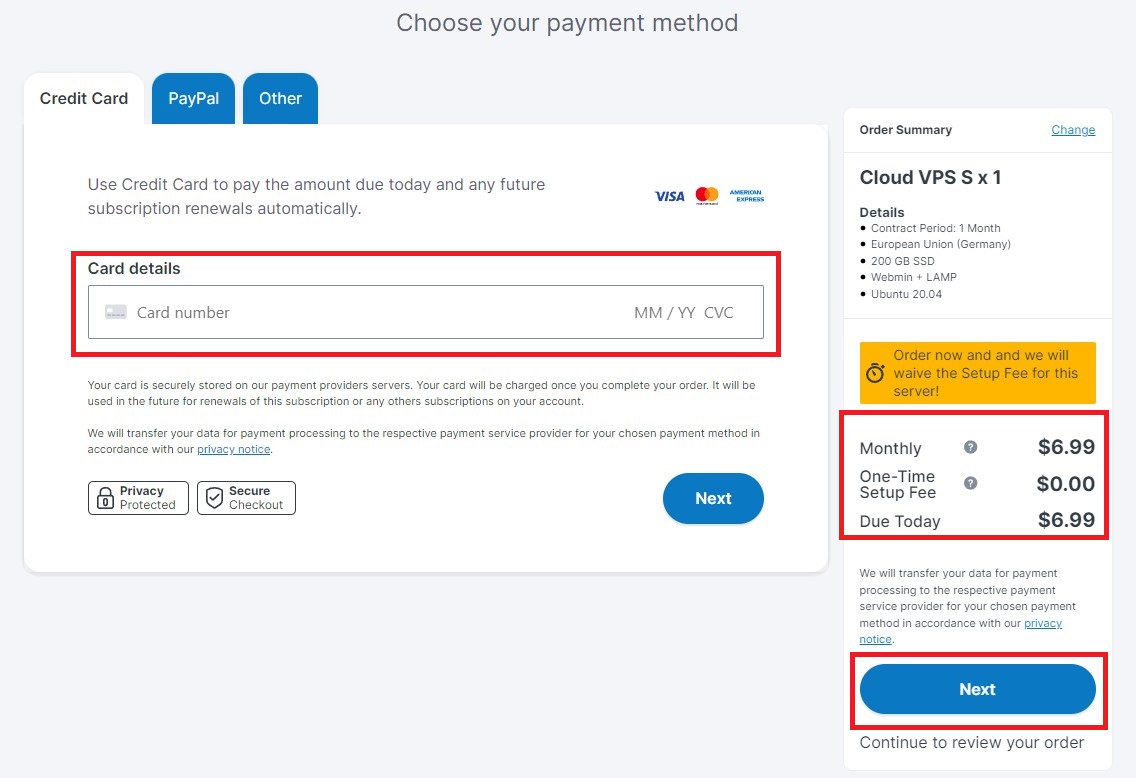The width and height of the screenshot is (1136, 778).
Task: Click the American Express logo
Action: pos(746,196)
